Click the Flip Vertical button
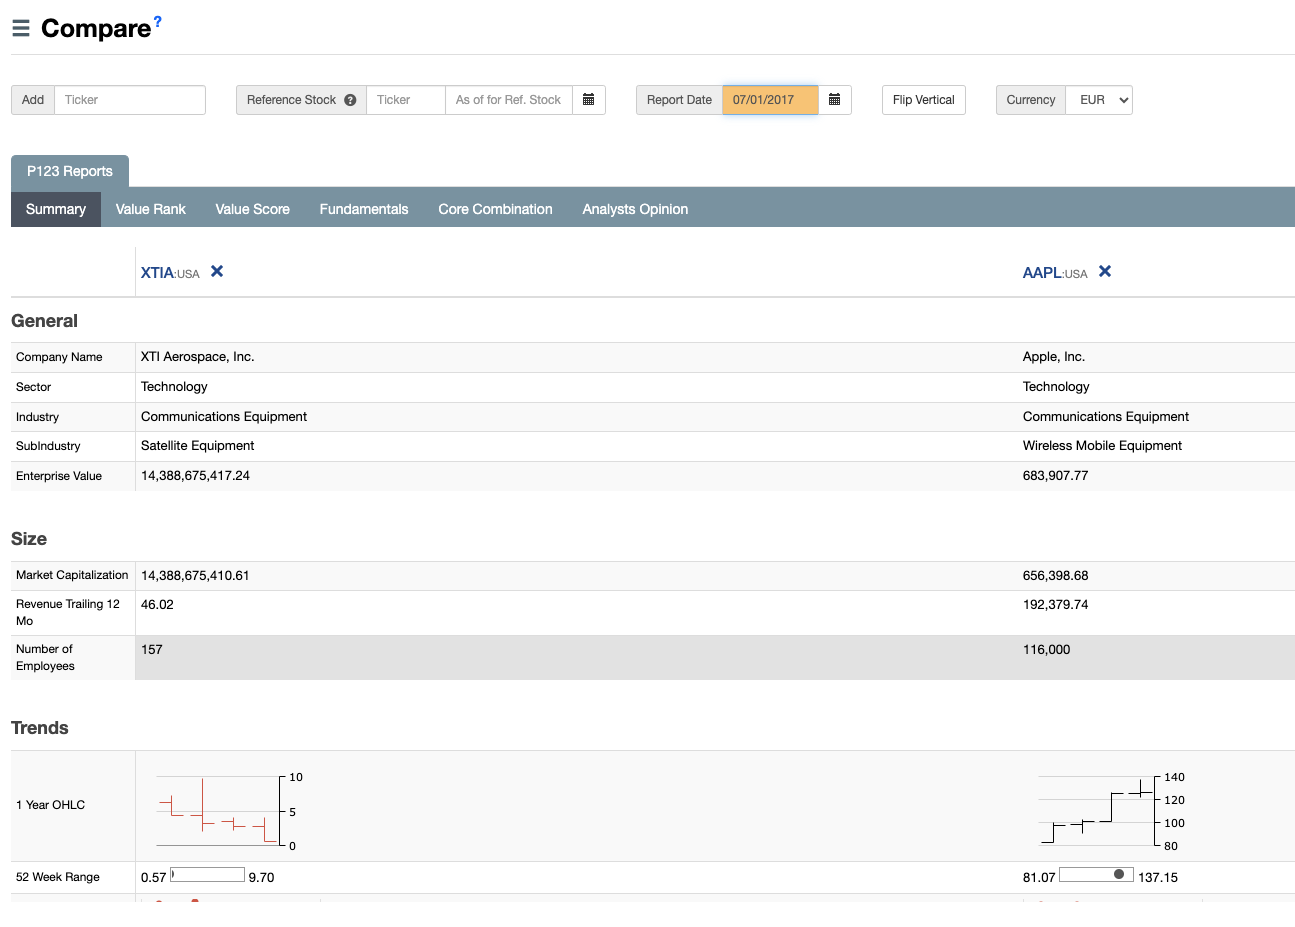The height and width of the screenshot is (927, 1295). coord(924,100)
